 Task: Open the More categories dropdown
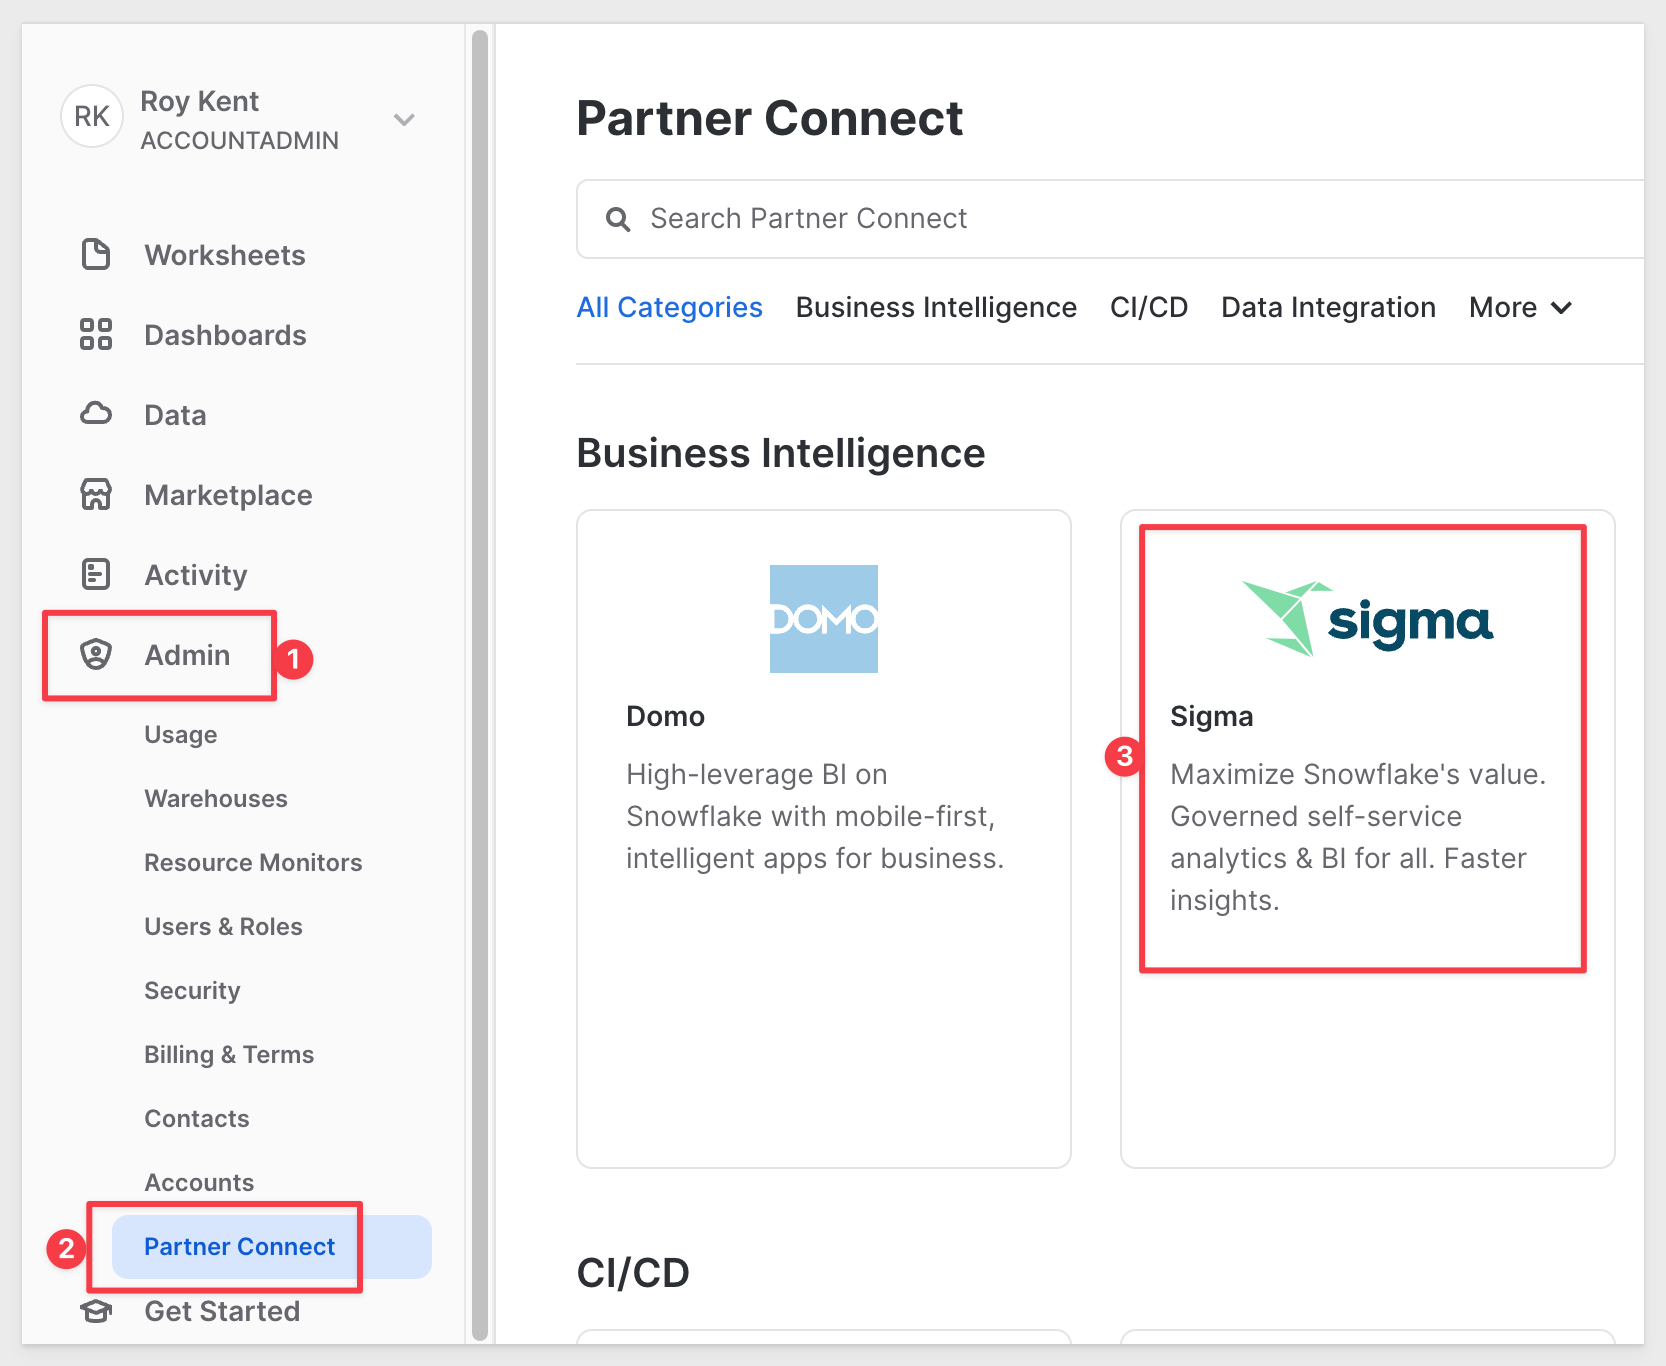pyautogui.click(x=1520, y=308)
